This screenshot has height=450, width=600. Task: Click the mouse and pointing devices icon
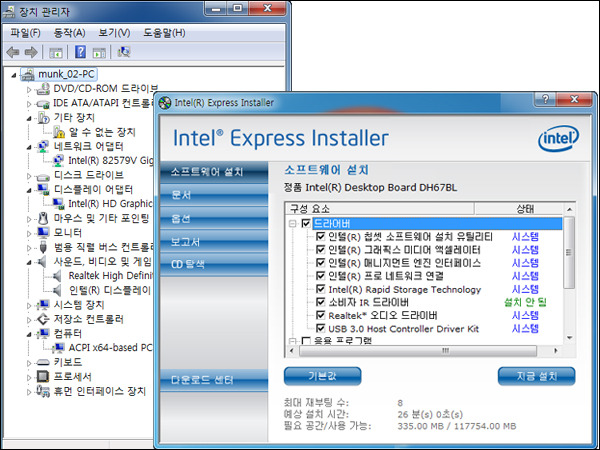coord(43,218)
